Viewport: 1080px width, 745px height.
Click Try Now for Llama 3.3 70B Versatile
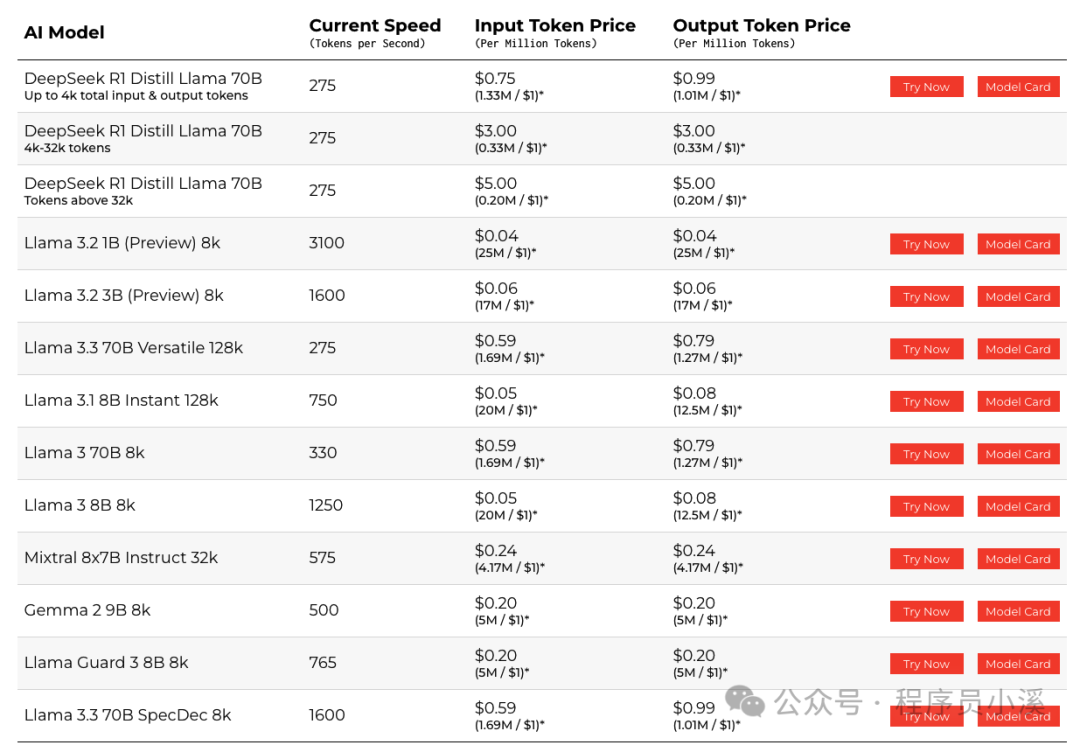pyautogui.click(x=926, y=349)
